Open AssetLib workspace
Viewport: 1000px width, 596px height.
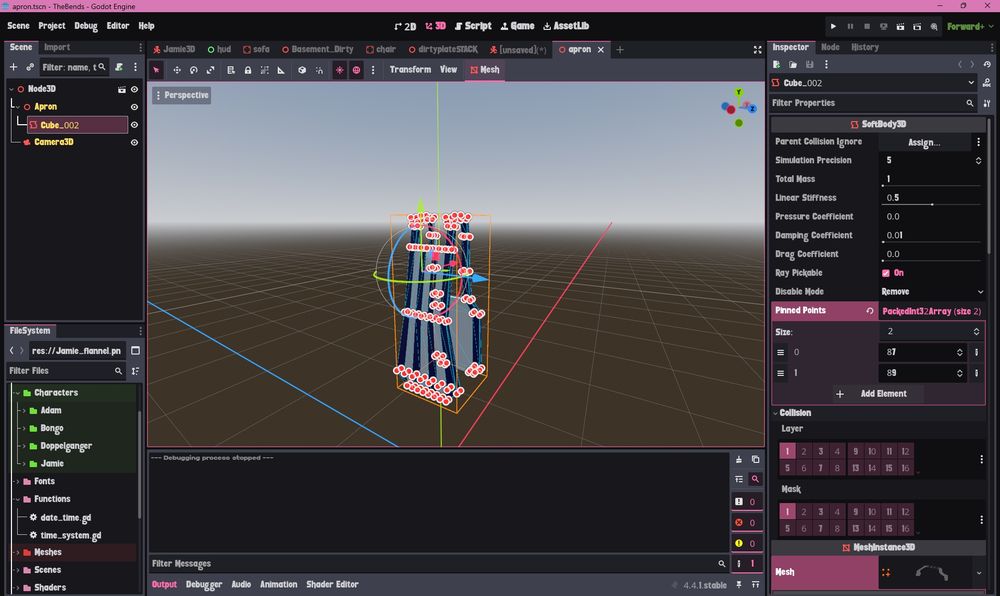566,26
